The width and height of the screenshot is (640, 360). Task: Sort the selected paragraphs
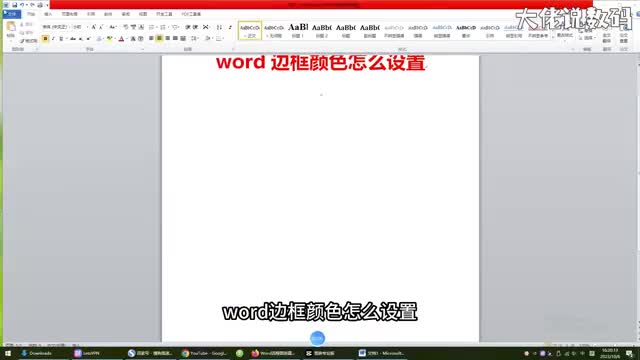click(x=219, y=27)
